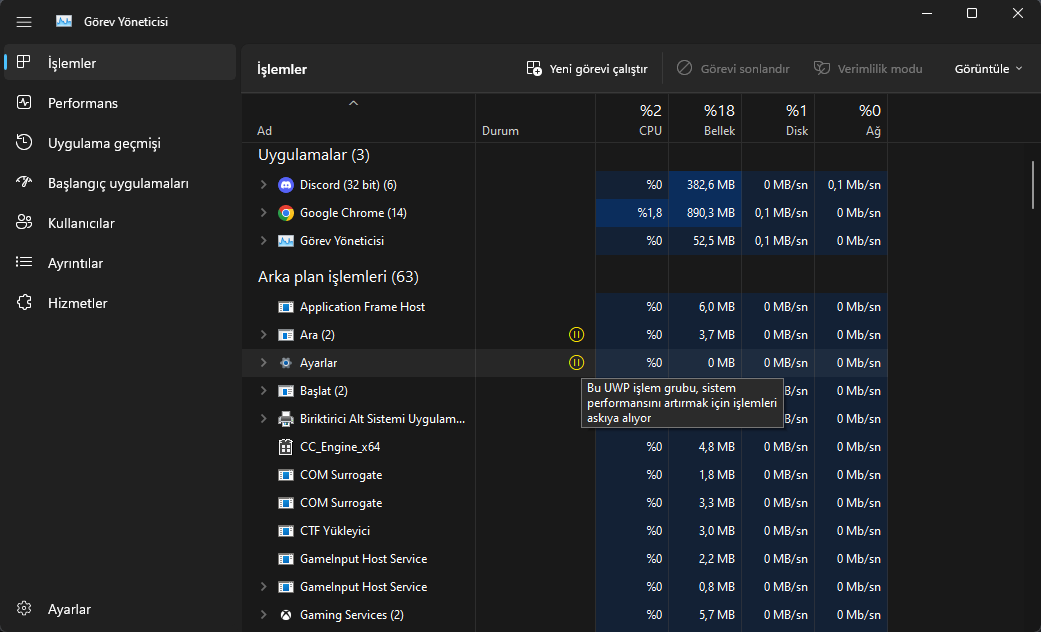Expand the Discord (32 bit) process group
The width and height of the screenshot is (1041, 632).
pos(264,185)
